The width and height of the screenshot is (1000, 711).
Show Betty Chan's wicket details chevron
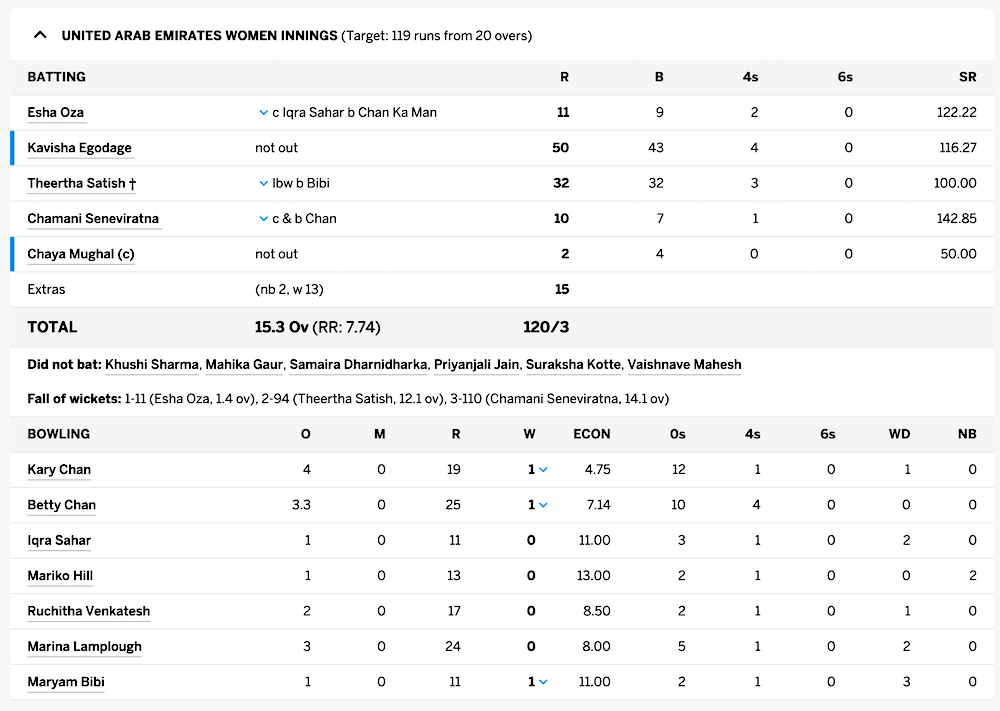pyautogui.click(x=543, y=505)
